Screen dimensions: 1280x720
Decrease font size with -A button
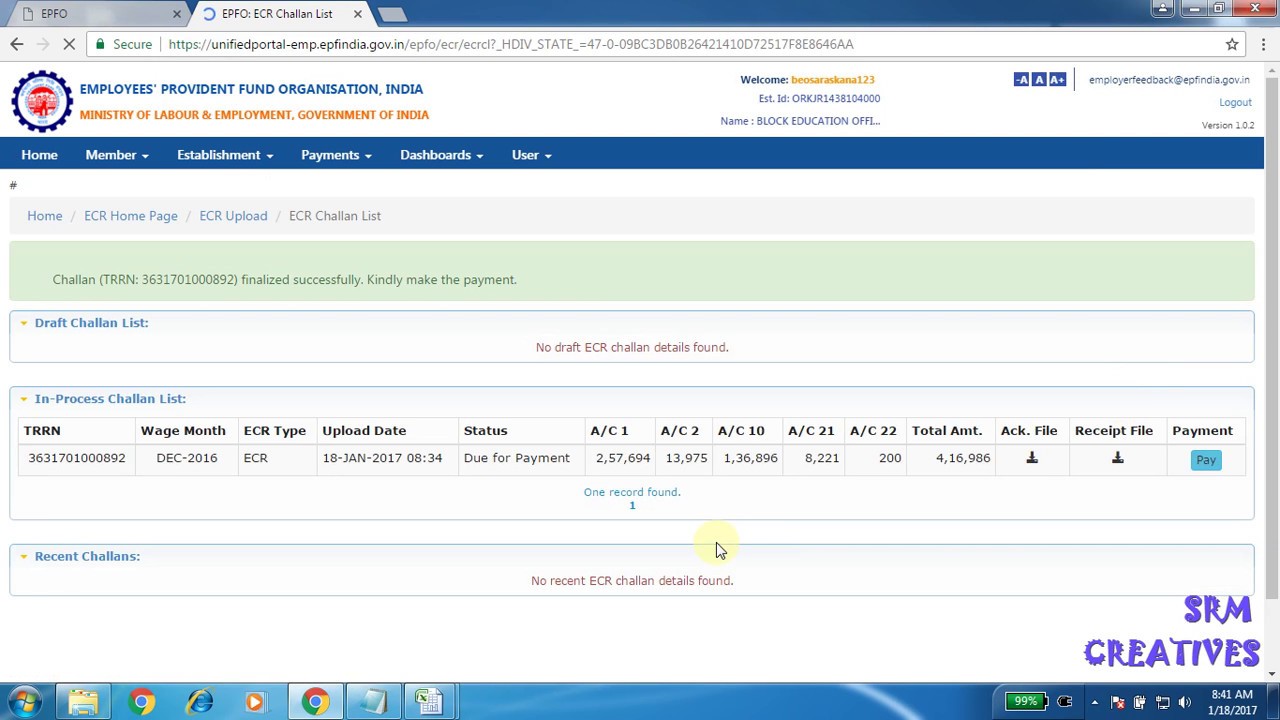pos(1021,79)
